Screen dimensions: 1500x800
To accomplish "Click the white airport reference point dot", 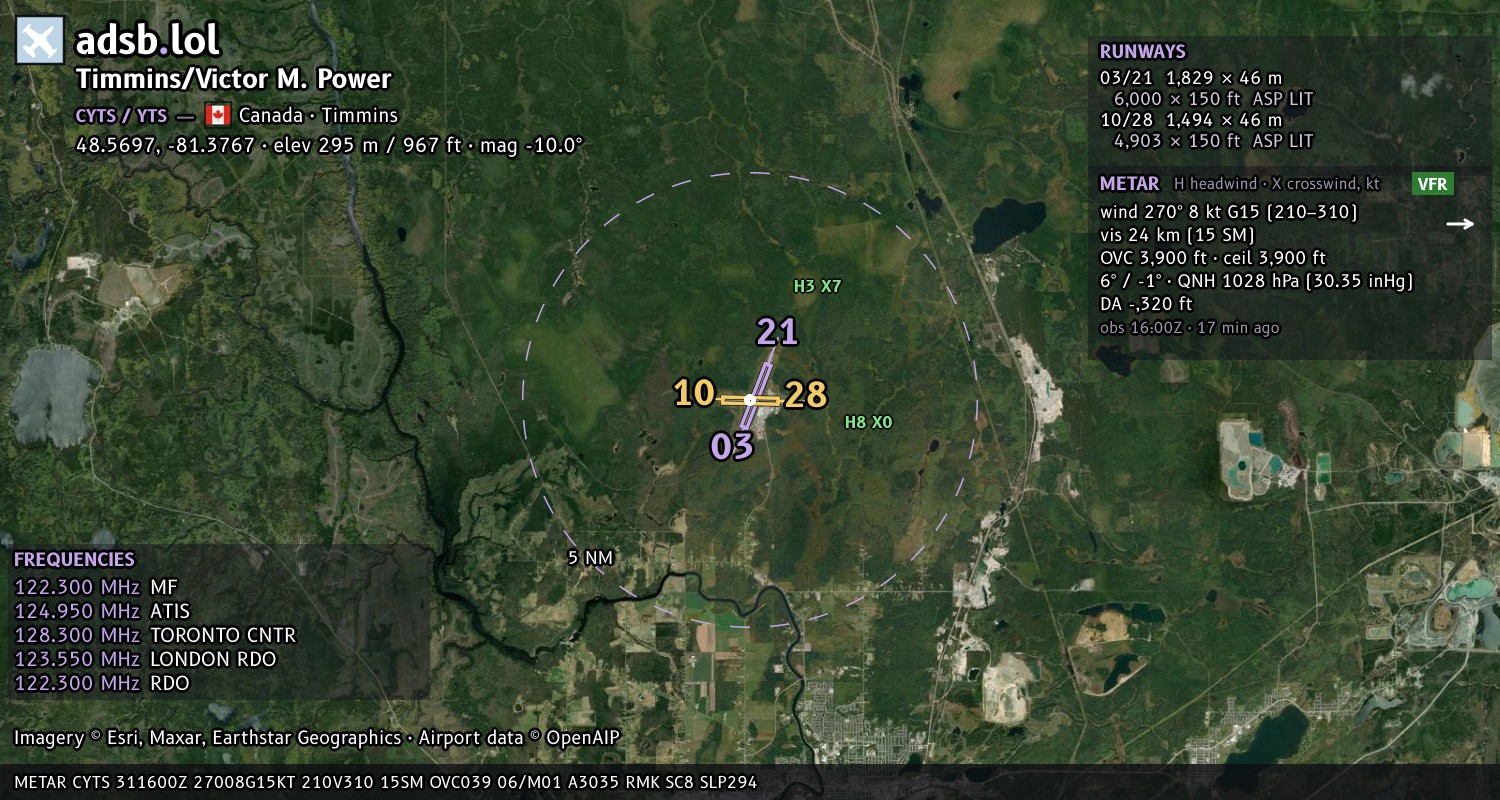I will (x=750, y=400).
